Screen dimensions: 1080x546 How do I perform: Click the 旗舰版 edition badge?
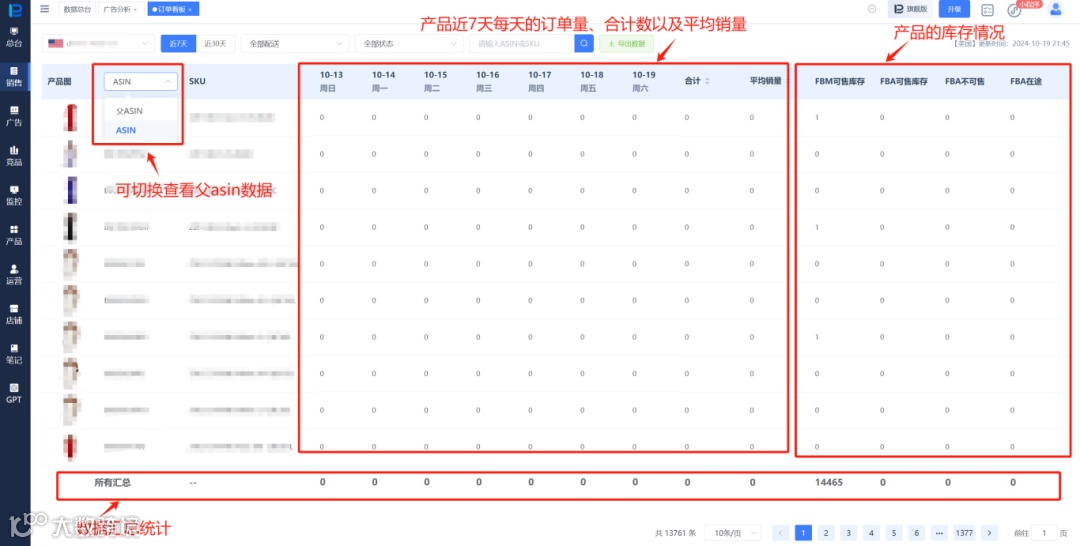(x=913, y=10)
